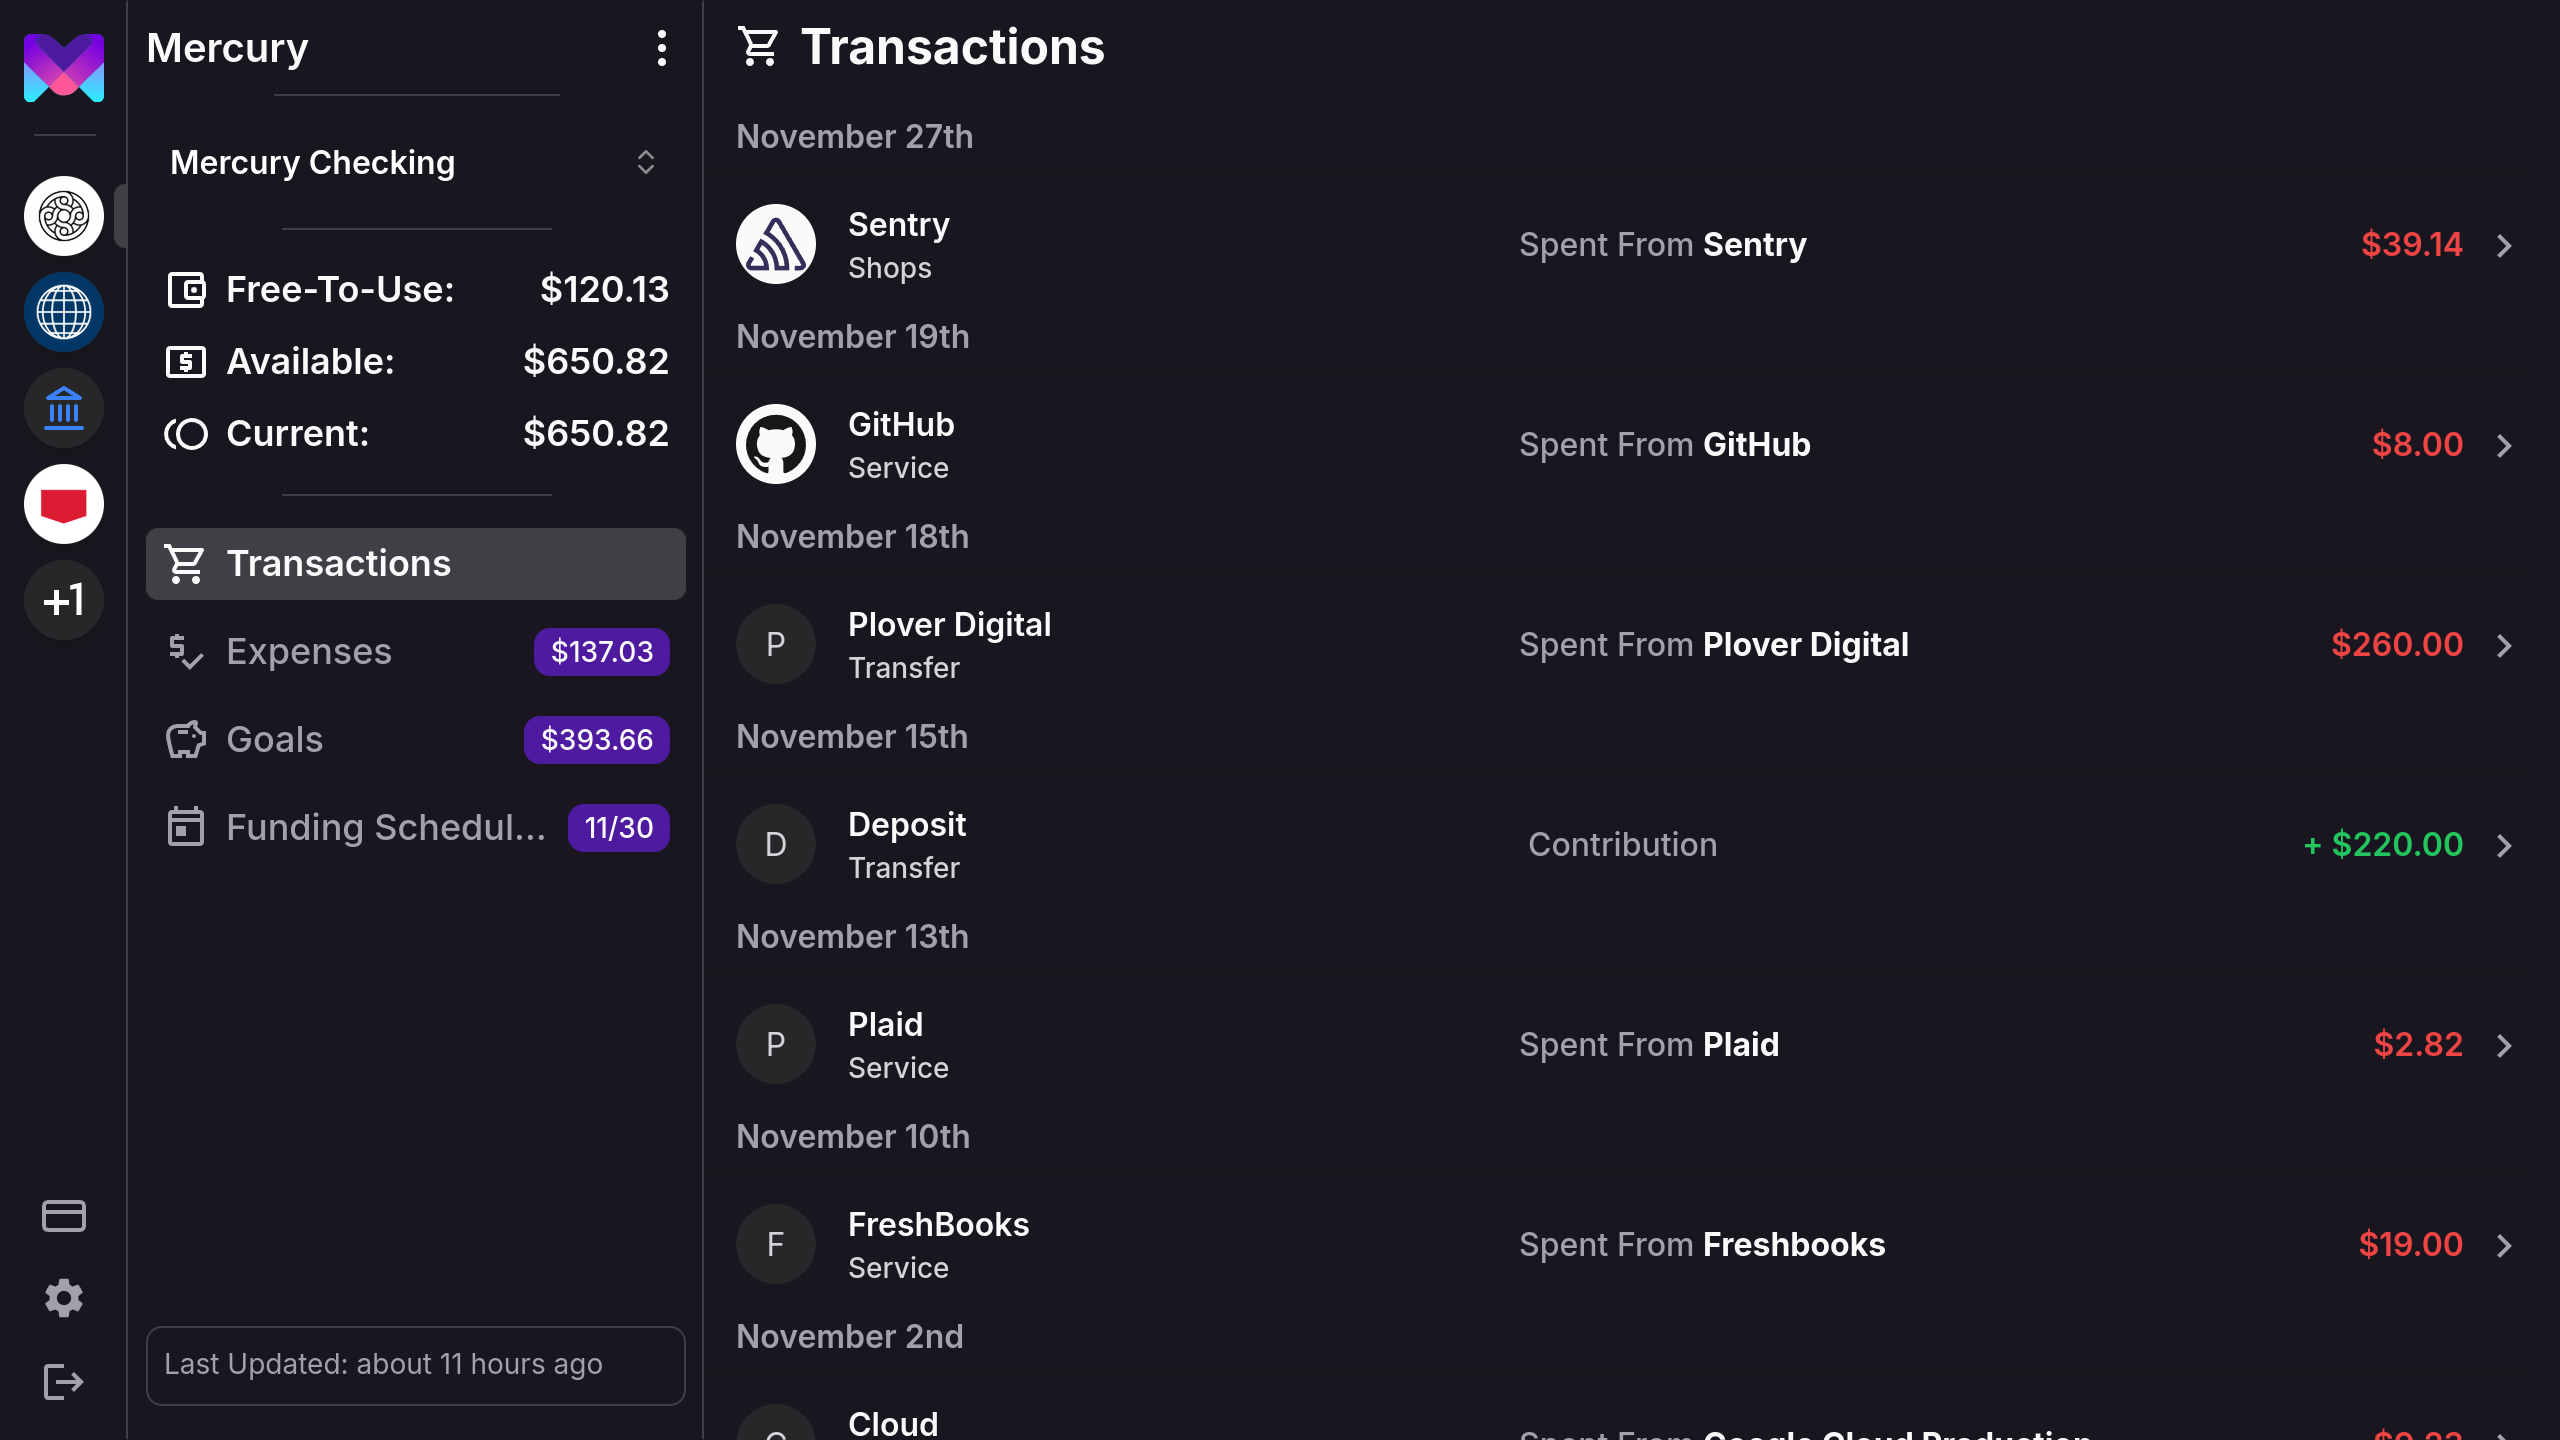Click the Free-To-Use balance row
Screen dimensions: 2560x1440
416,290
